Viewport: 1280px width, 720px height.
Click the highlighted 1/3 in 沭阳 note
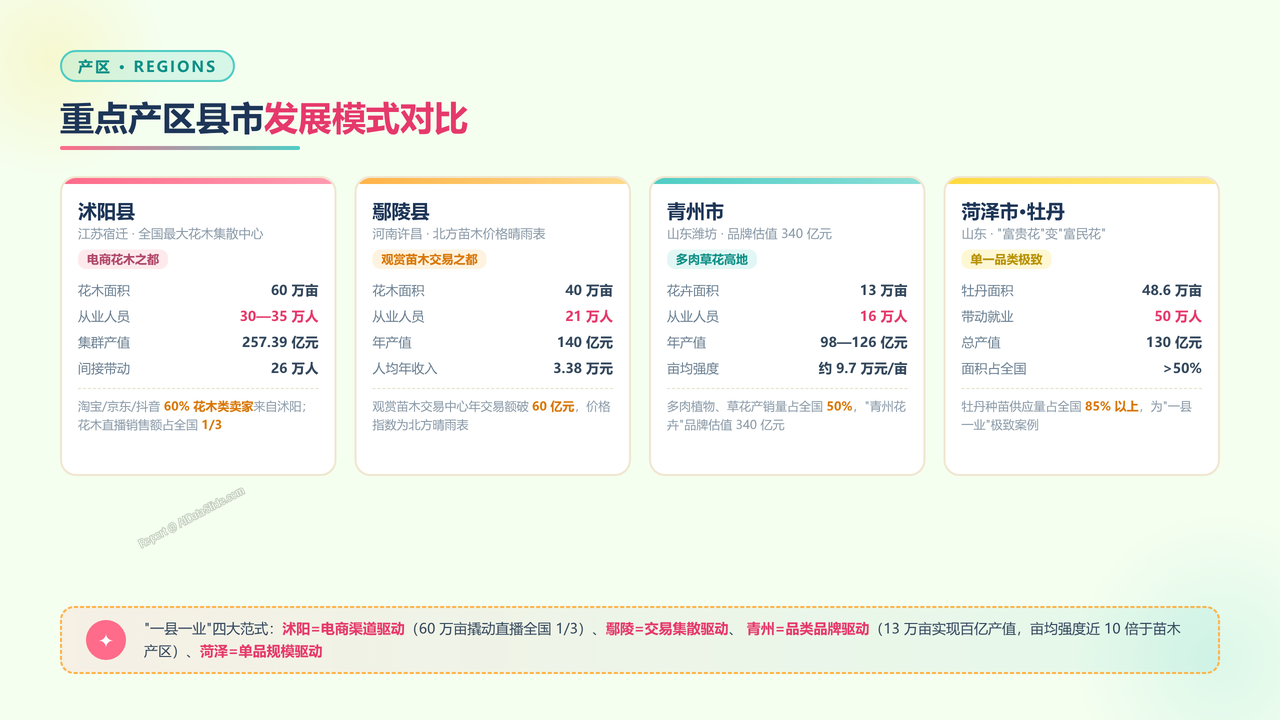coord(212,424)
